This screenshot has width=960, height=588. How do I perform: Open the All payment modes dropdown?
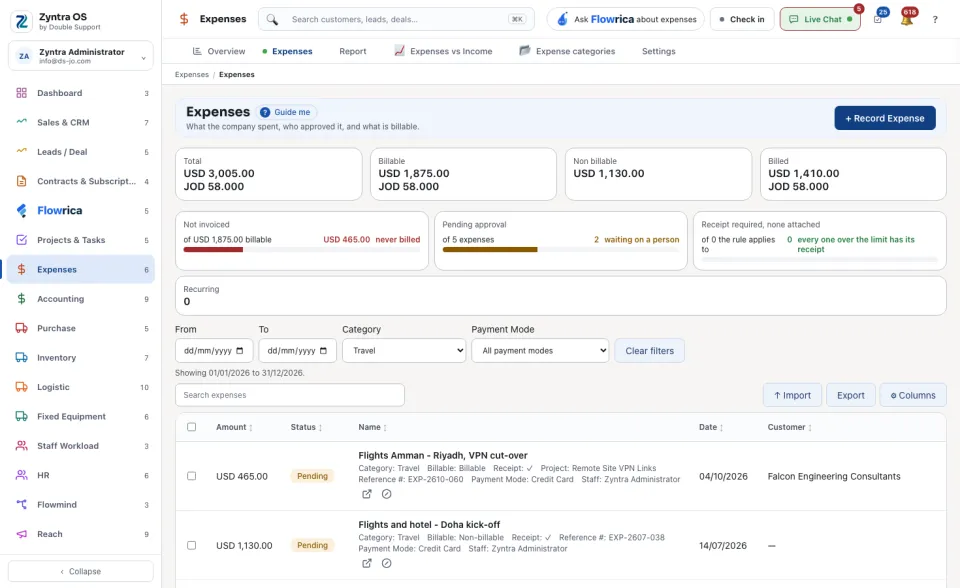tap(540, 350)
